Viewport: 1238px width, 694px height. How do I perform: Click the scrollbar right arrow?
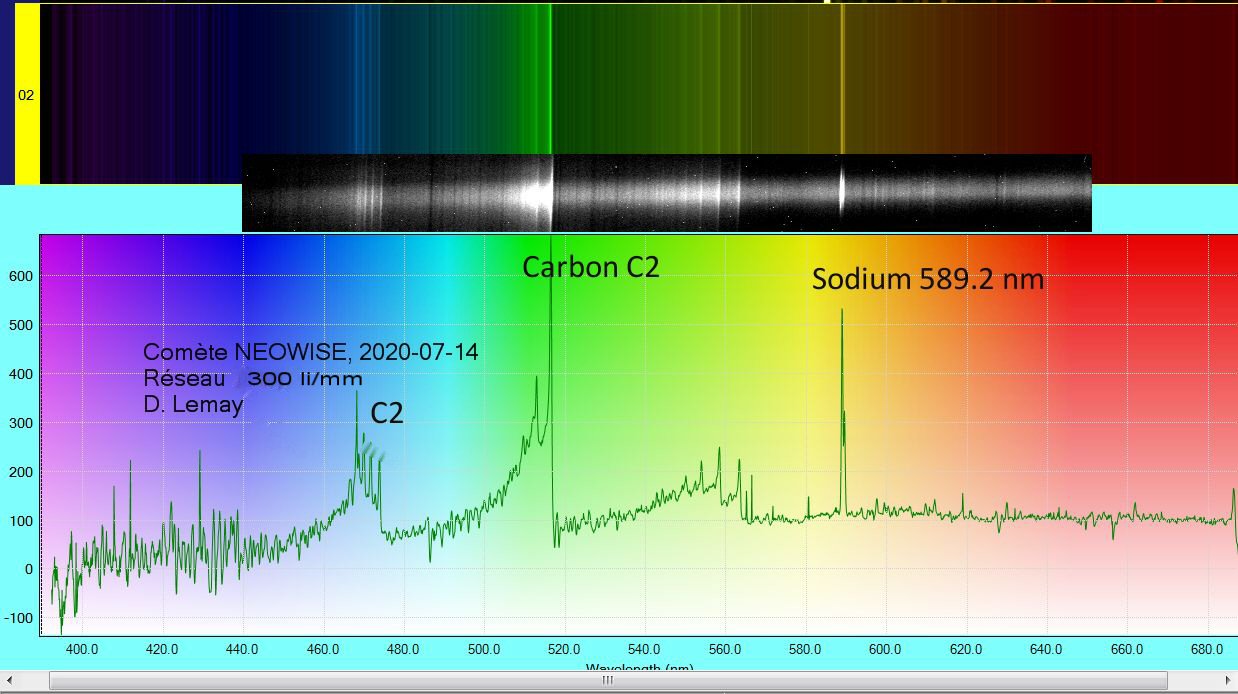coord(1228,681)
